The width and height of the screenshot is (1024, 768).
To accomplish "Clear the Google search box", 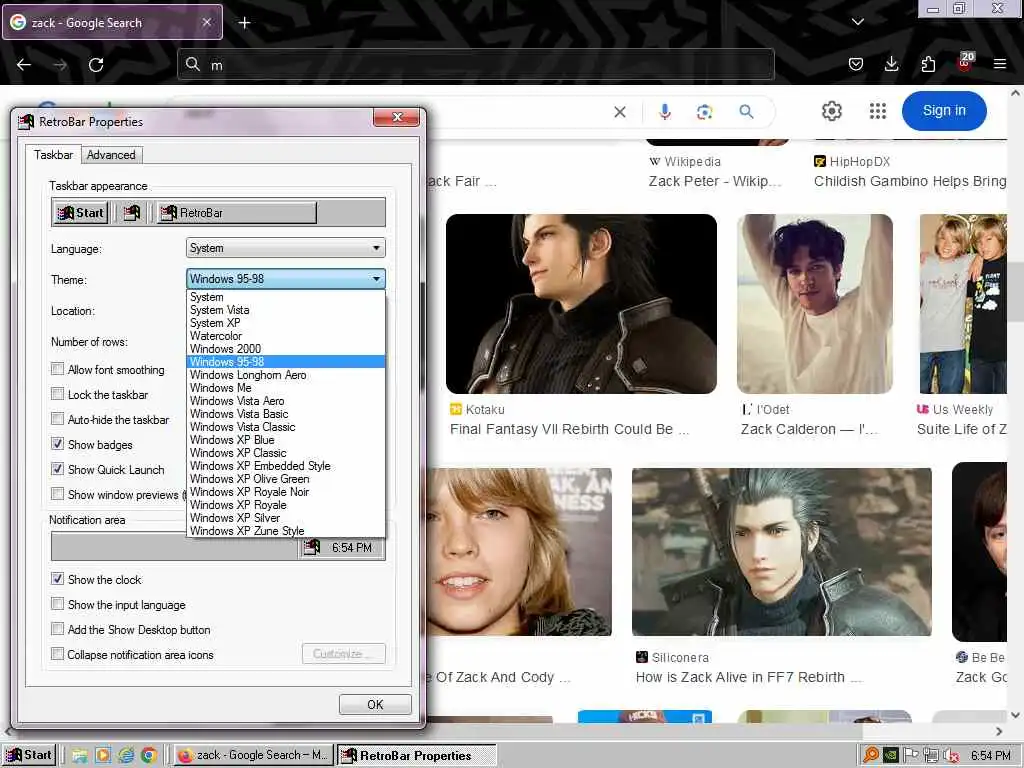I will [x=620, y=112].
